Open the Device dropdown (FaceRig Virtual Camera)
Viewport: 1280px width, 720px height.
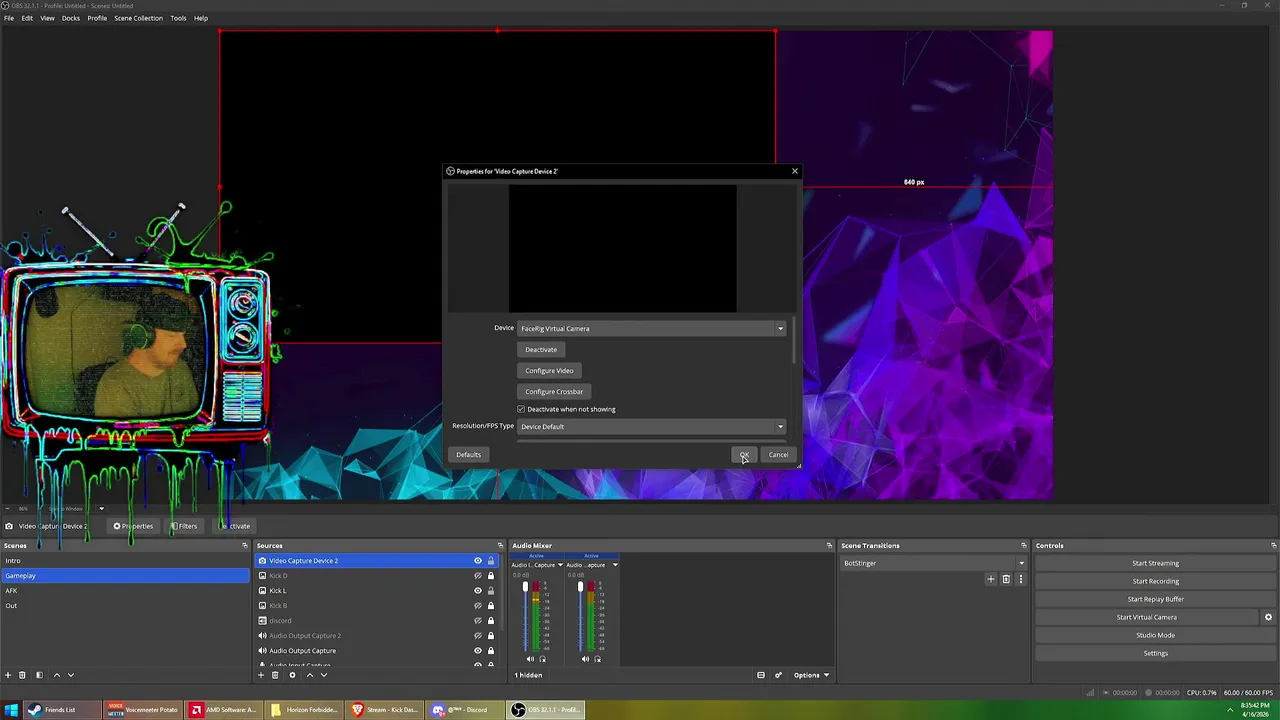[x=651, y=328]
